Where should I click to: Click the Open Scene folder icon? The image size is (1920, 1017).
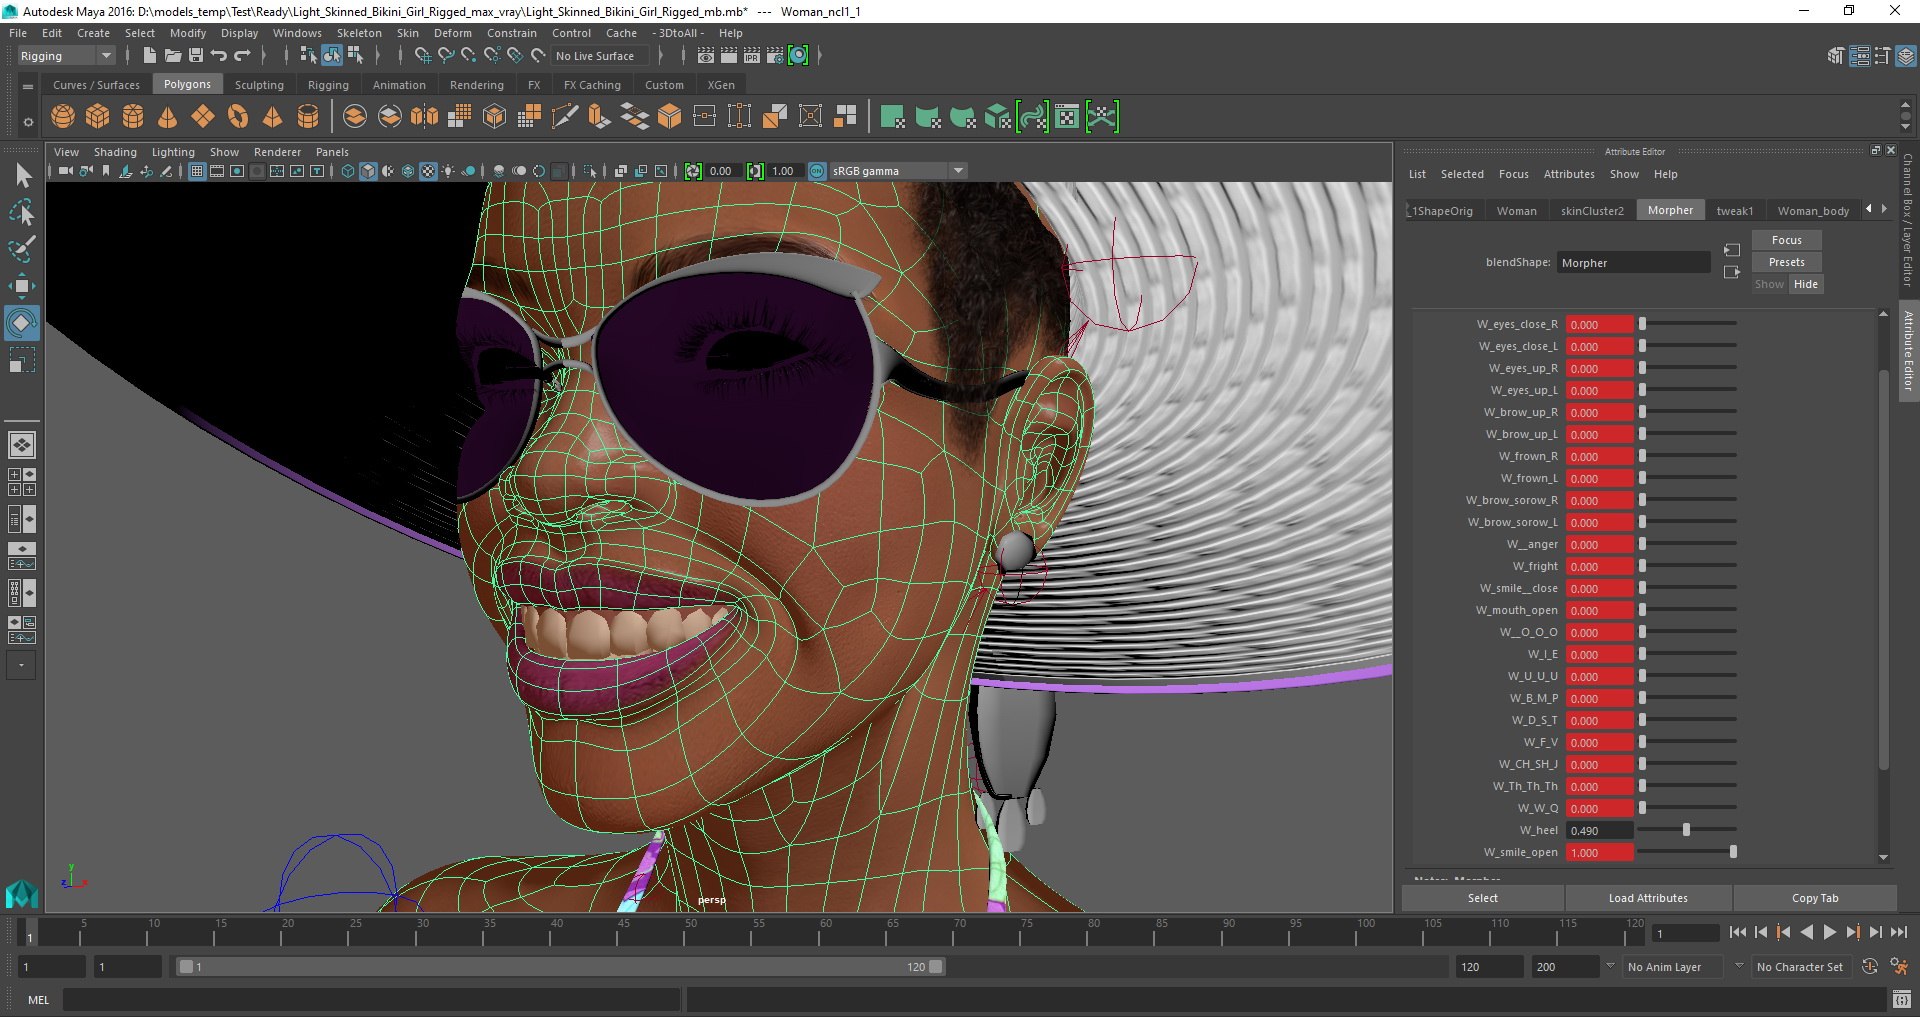coord(173,56)
